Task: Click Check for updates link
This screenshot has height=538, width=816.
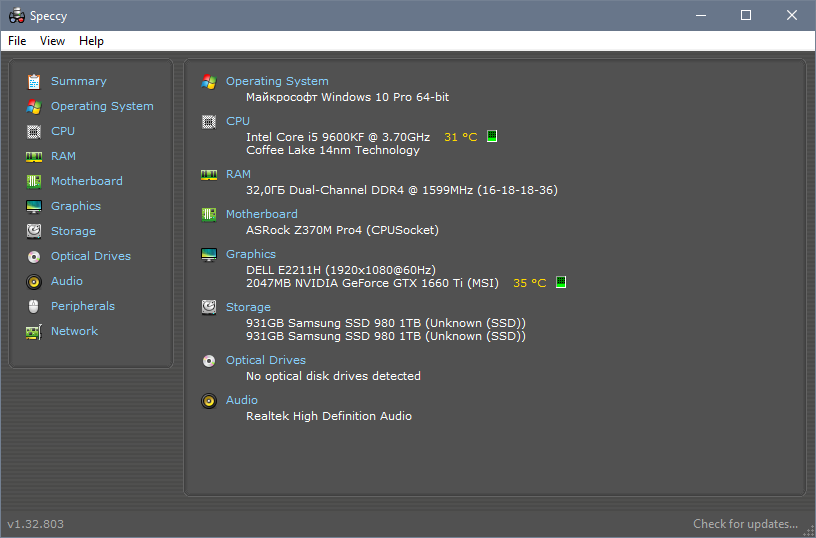Action: [x=745, y=524]
